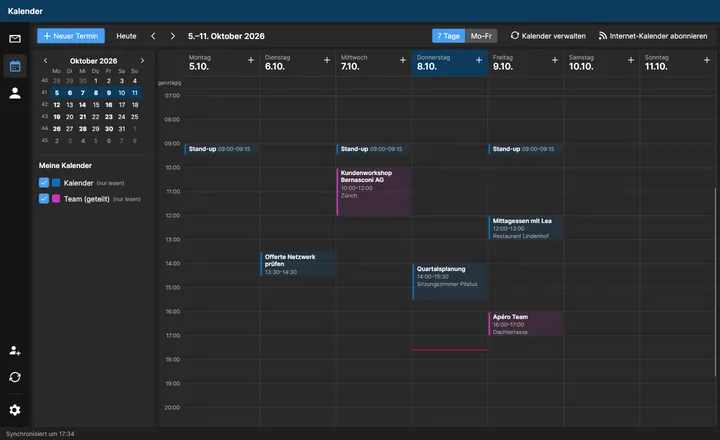Add event on Montag 5.10. plus icon
Viewport: 720px width, 440px height.
(x=251, y=60)
